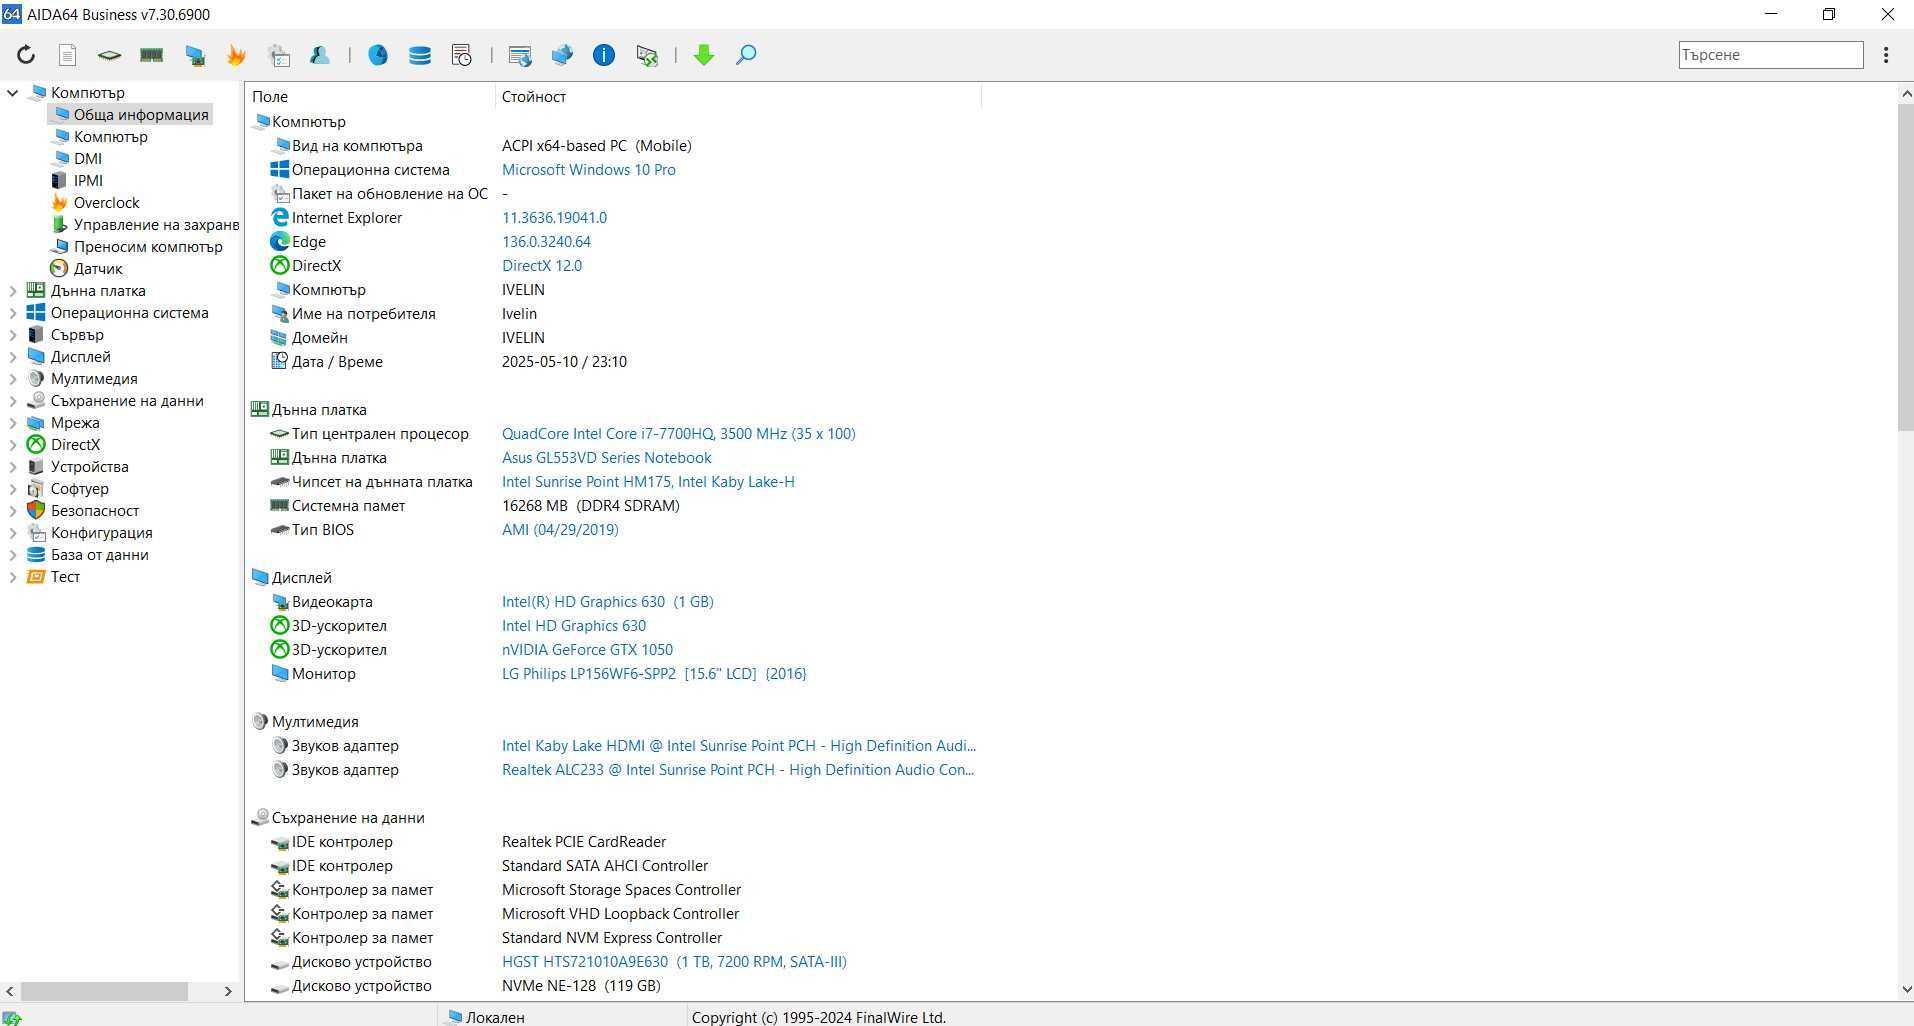Open the QuadCore Intel Core i7-7700HQ link
This screenshot has height=1026, width=1914.
(679, 434)
